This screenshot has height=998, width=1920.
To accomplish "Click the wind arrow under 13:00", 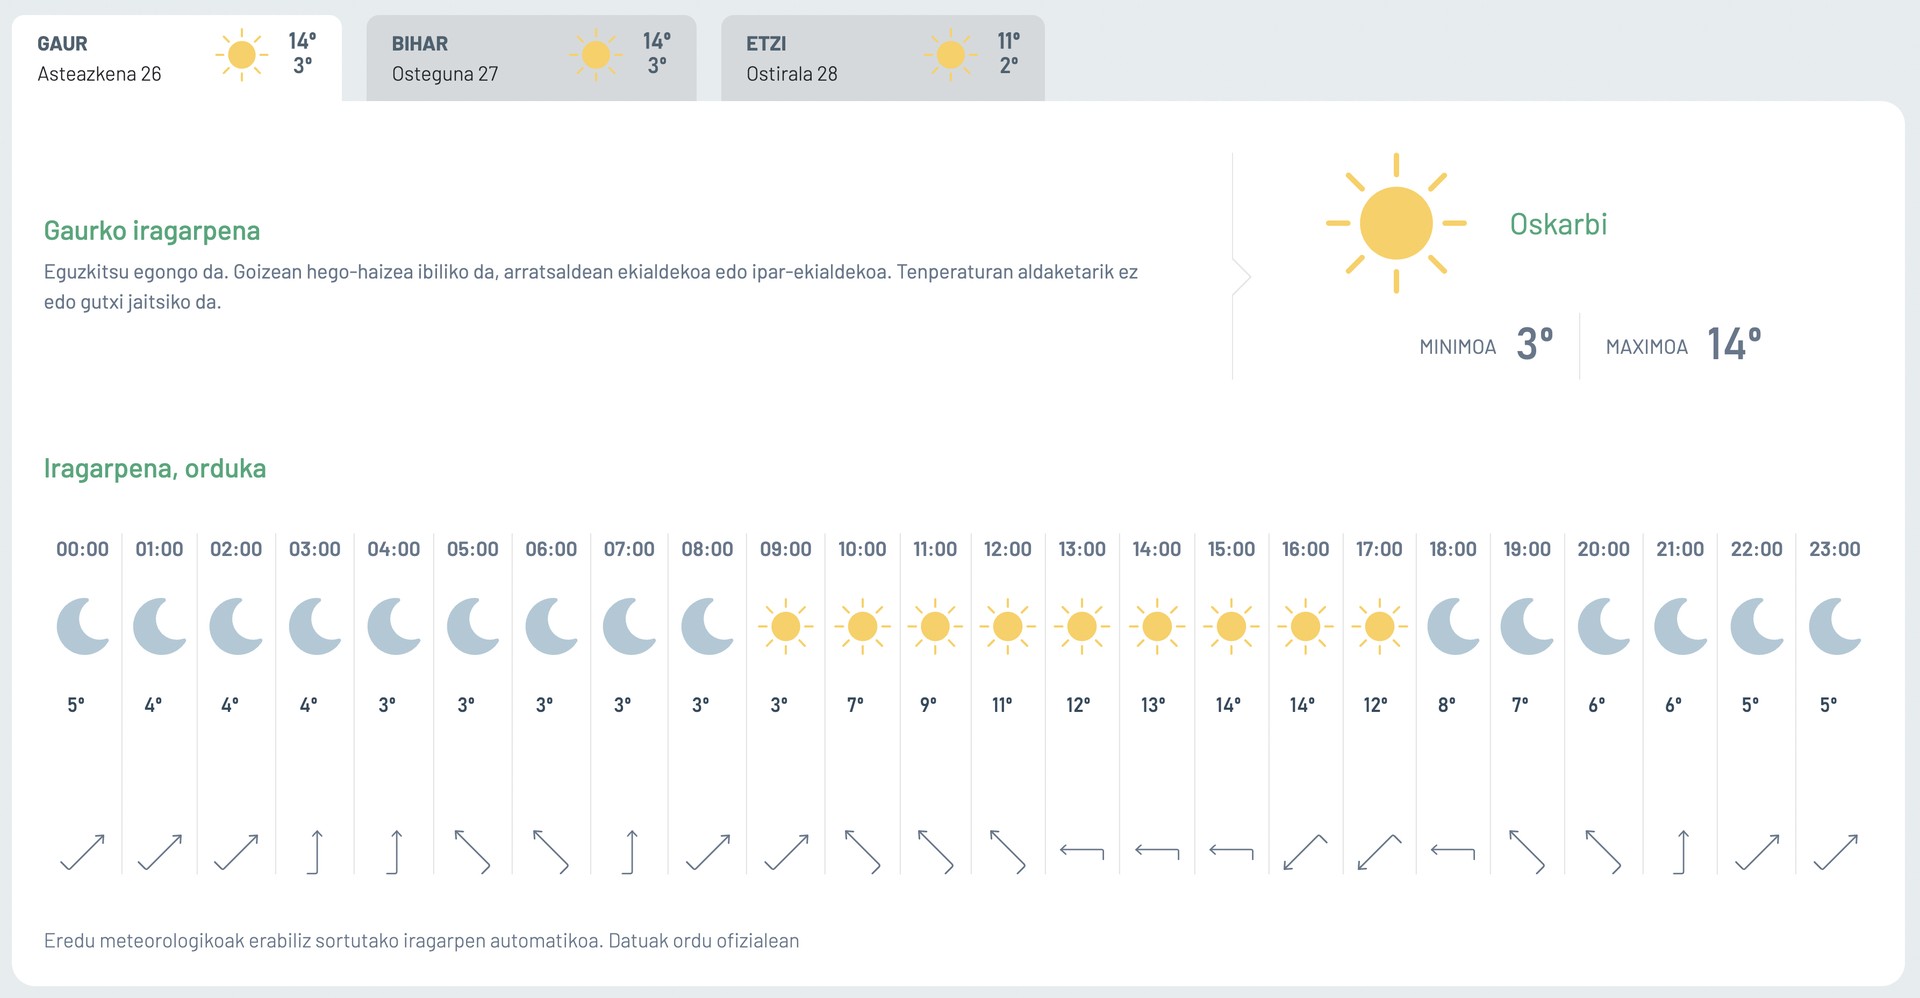I will coord(1082,852).
